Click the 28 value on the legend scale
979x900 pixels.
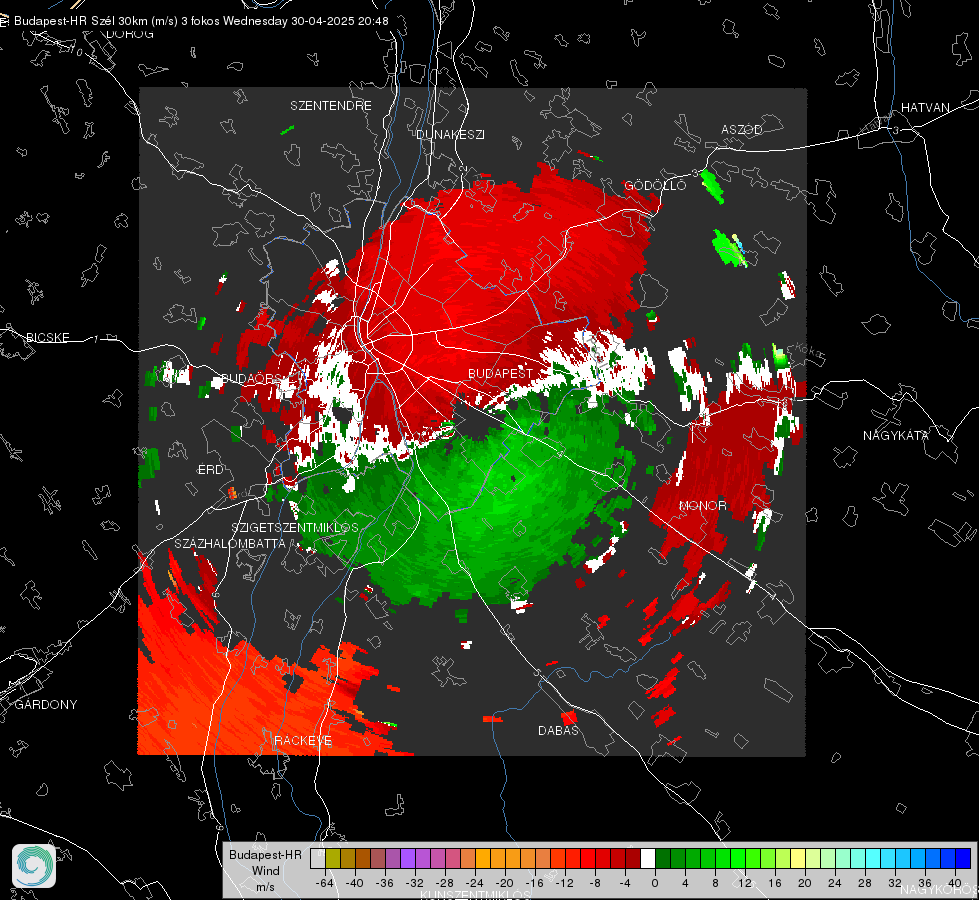(x=865, y=883)
